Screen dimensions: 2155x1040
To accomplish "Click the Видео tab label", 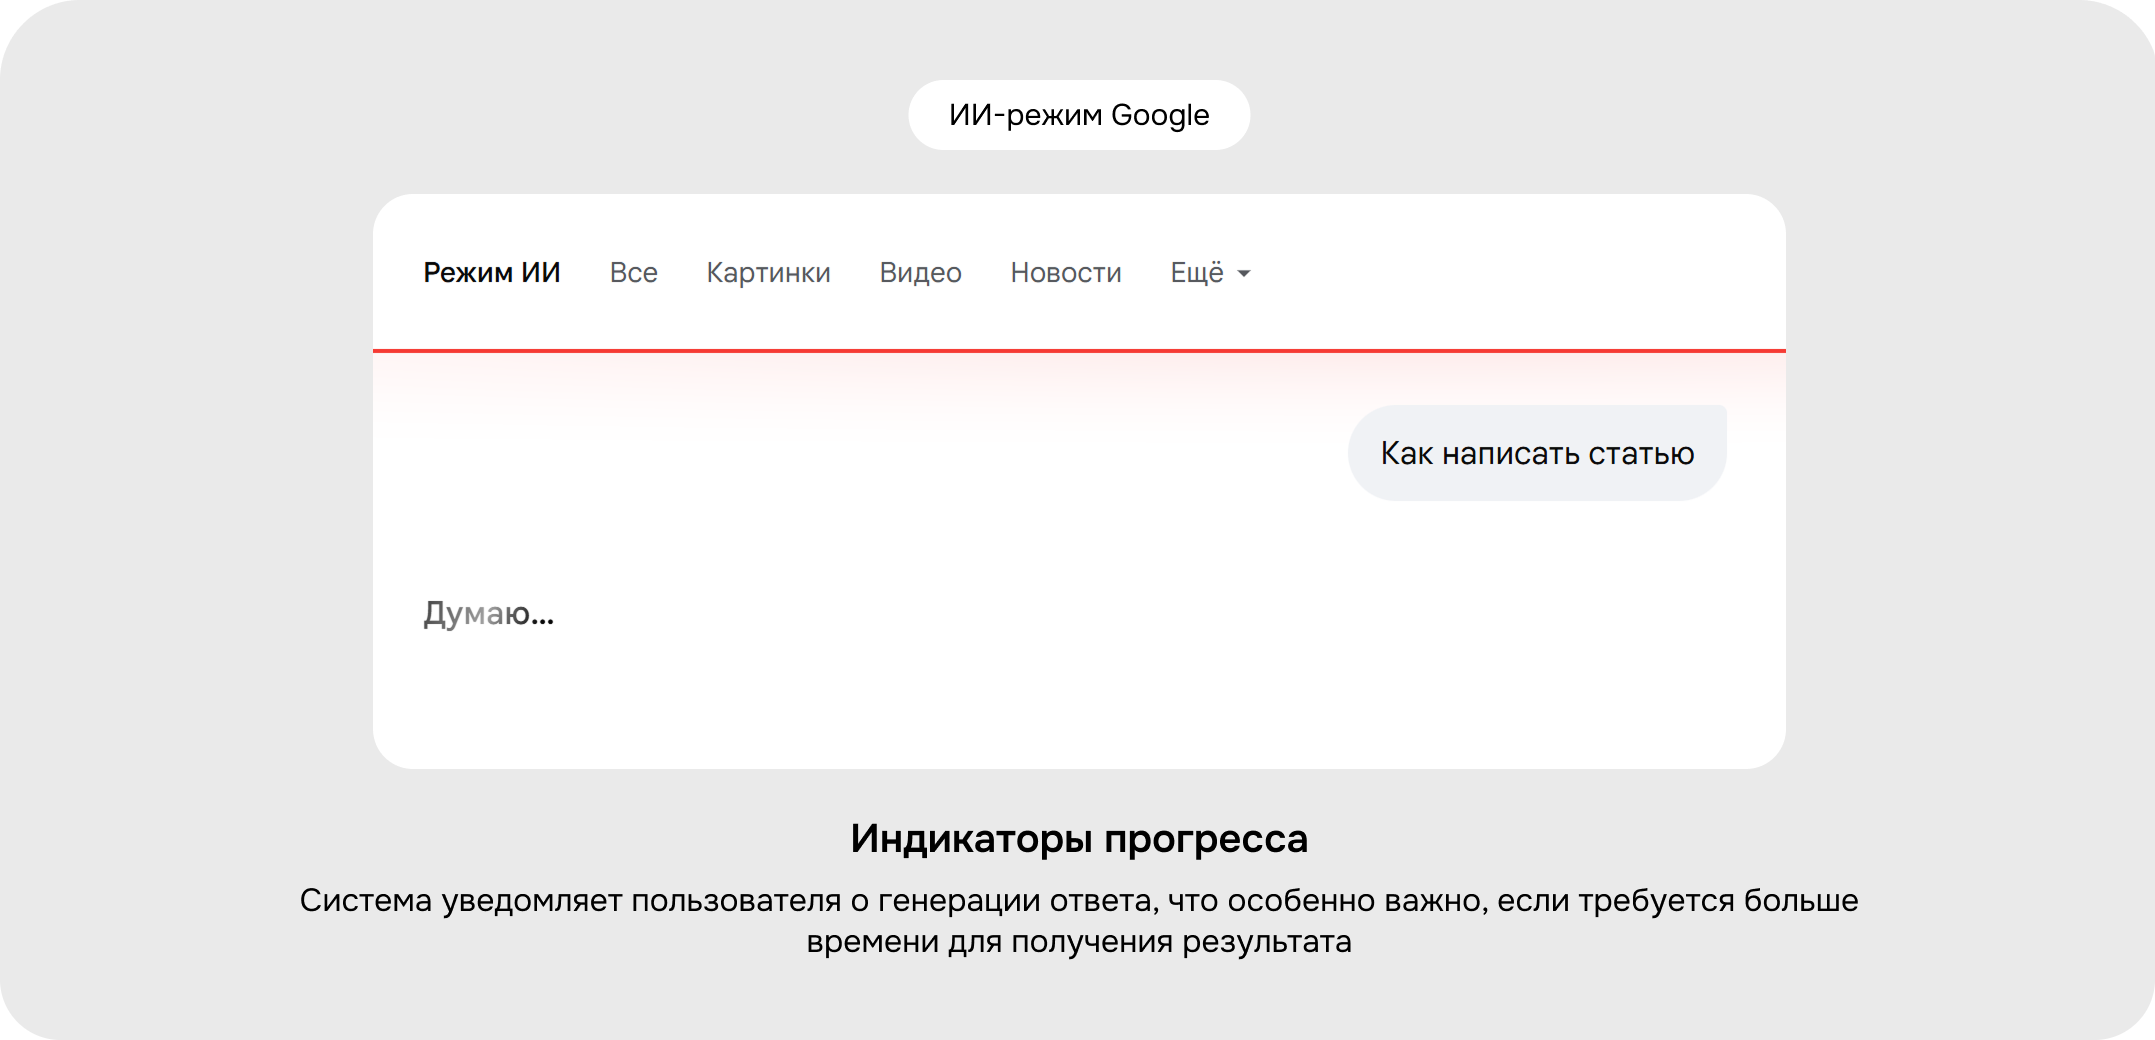I will pyautogui.click(x=920, y=272).
